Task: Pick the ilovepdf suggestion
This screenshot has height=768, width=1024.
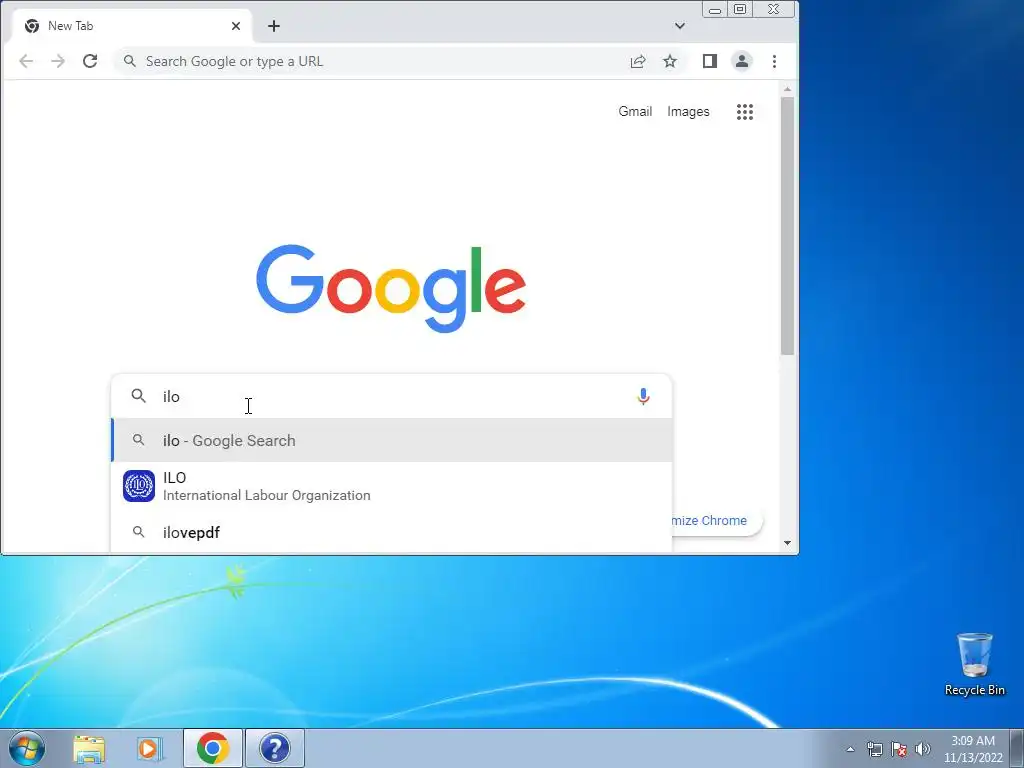Action: (x=392, y=532)
